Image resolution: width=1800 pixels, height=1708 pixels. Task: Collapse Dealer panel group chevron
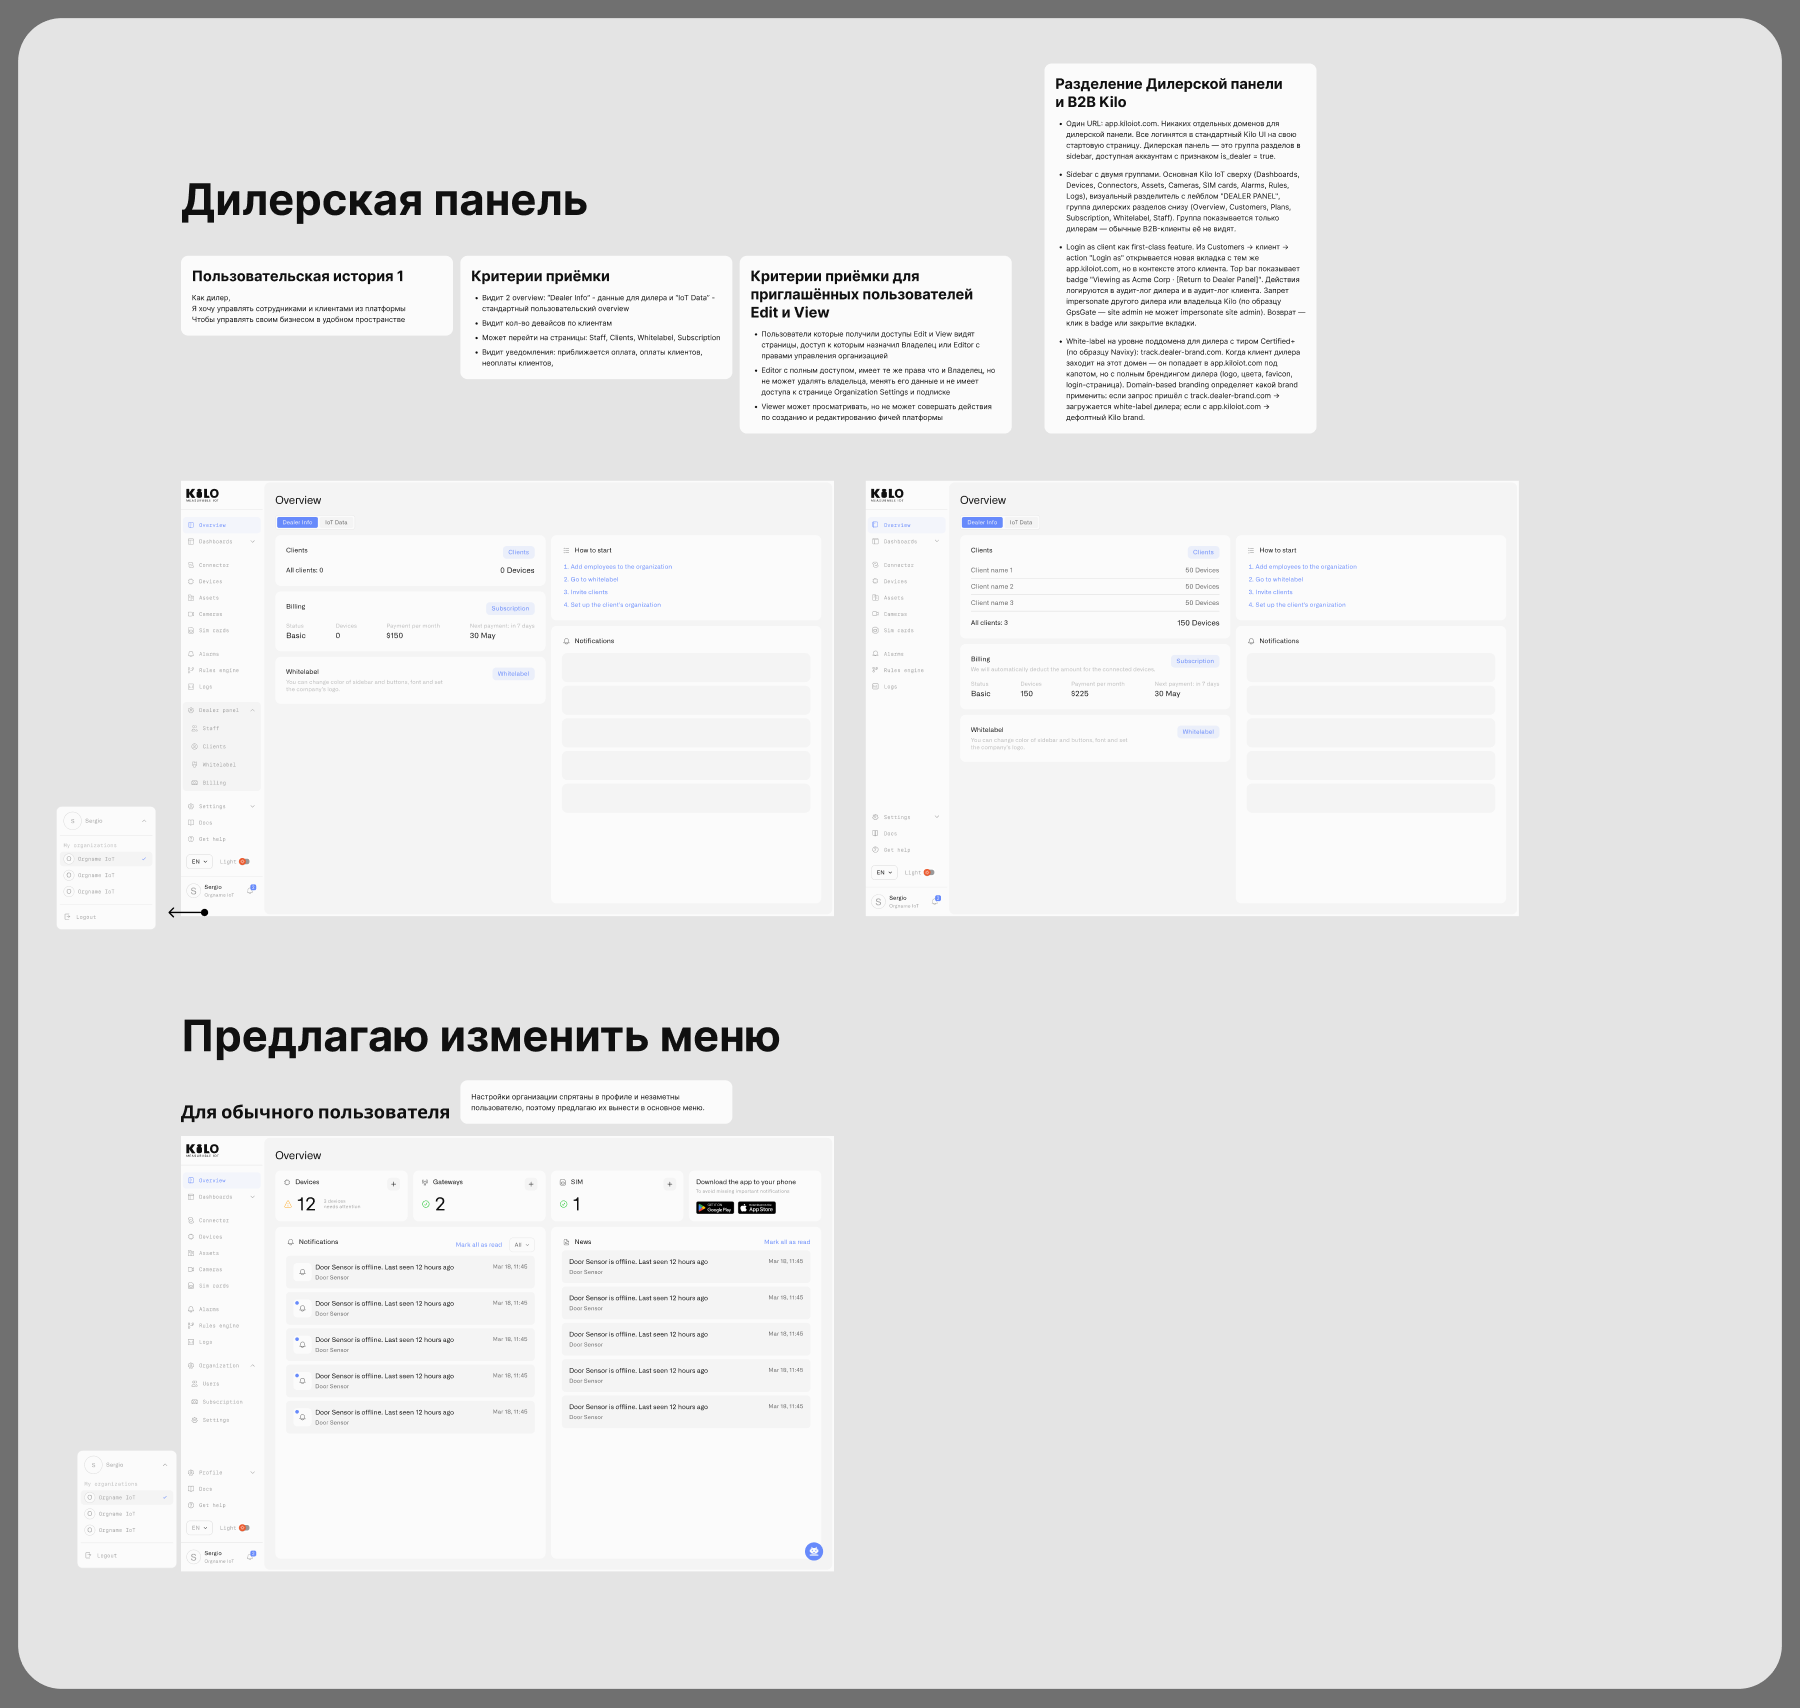[252, 710]
